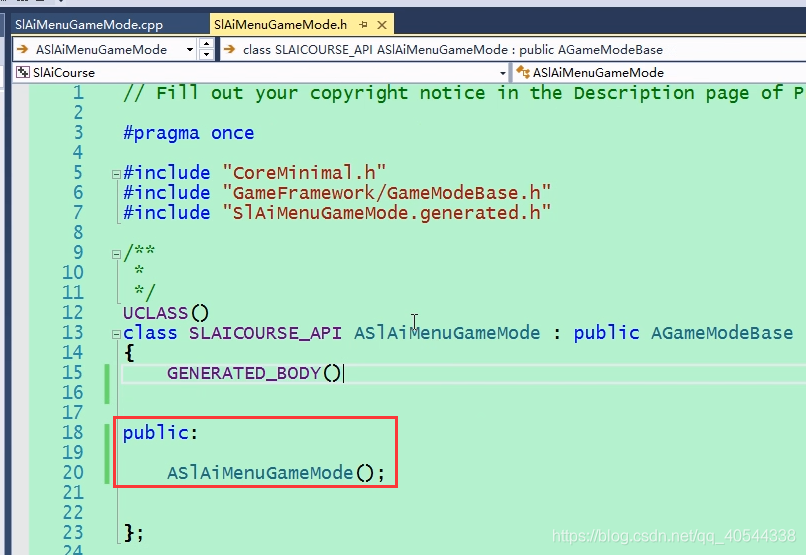Click the "CoreMinimal.h" include string
This screenshot has height=555, width=806.
pos(304,173)
